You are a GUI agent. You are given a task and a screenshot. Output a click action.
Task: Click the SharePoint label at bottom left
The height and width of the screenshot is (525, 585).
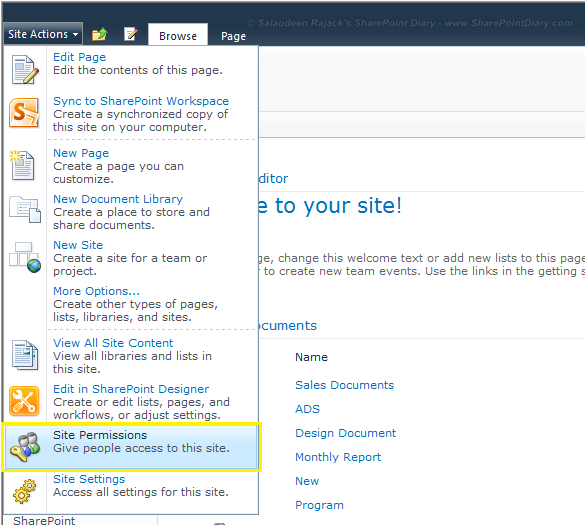pyautogui.click(x=44, y=520)
